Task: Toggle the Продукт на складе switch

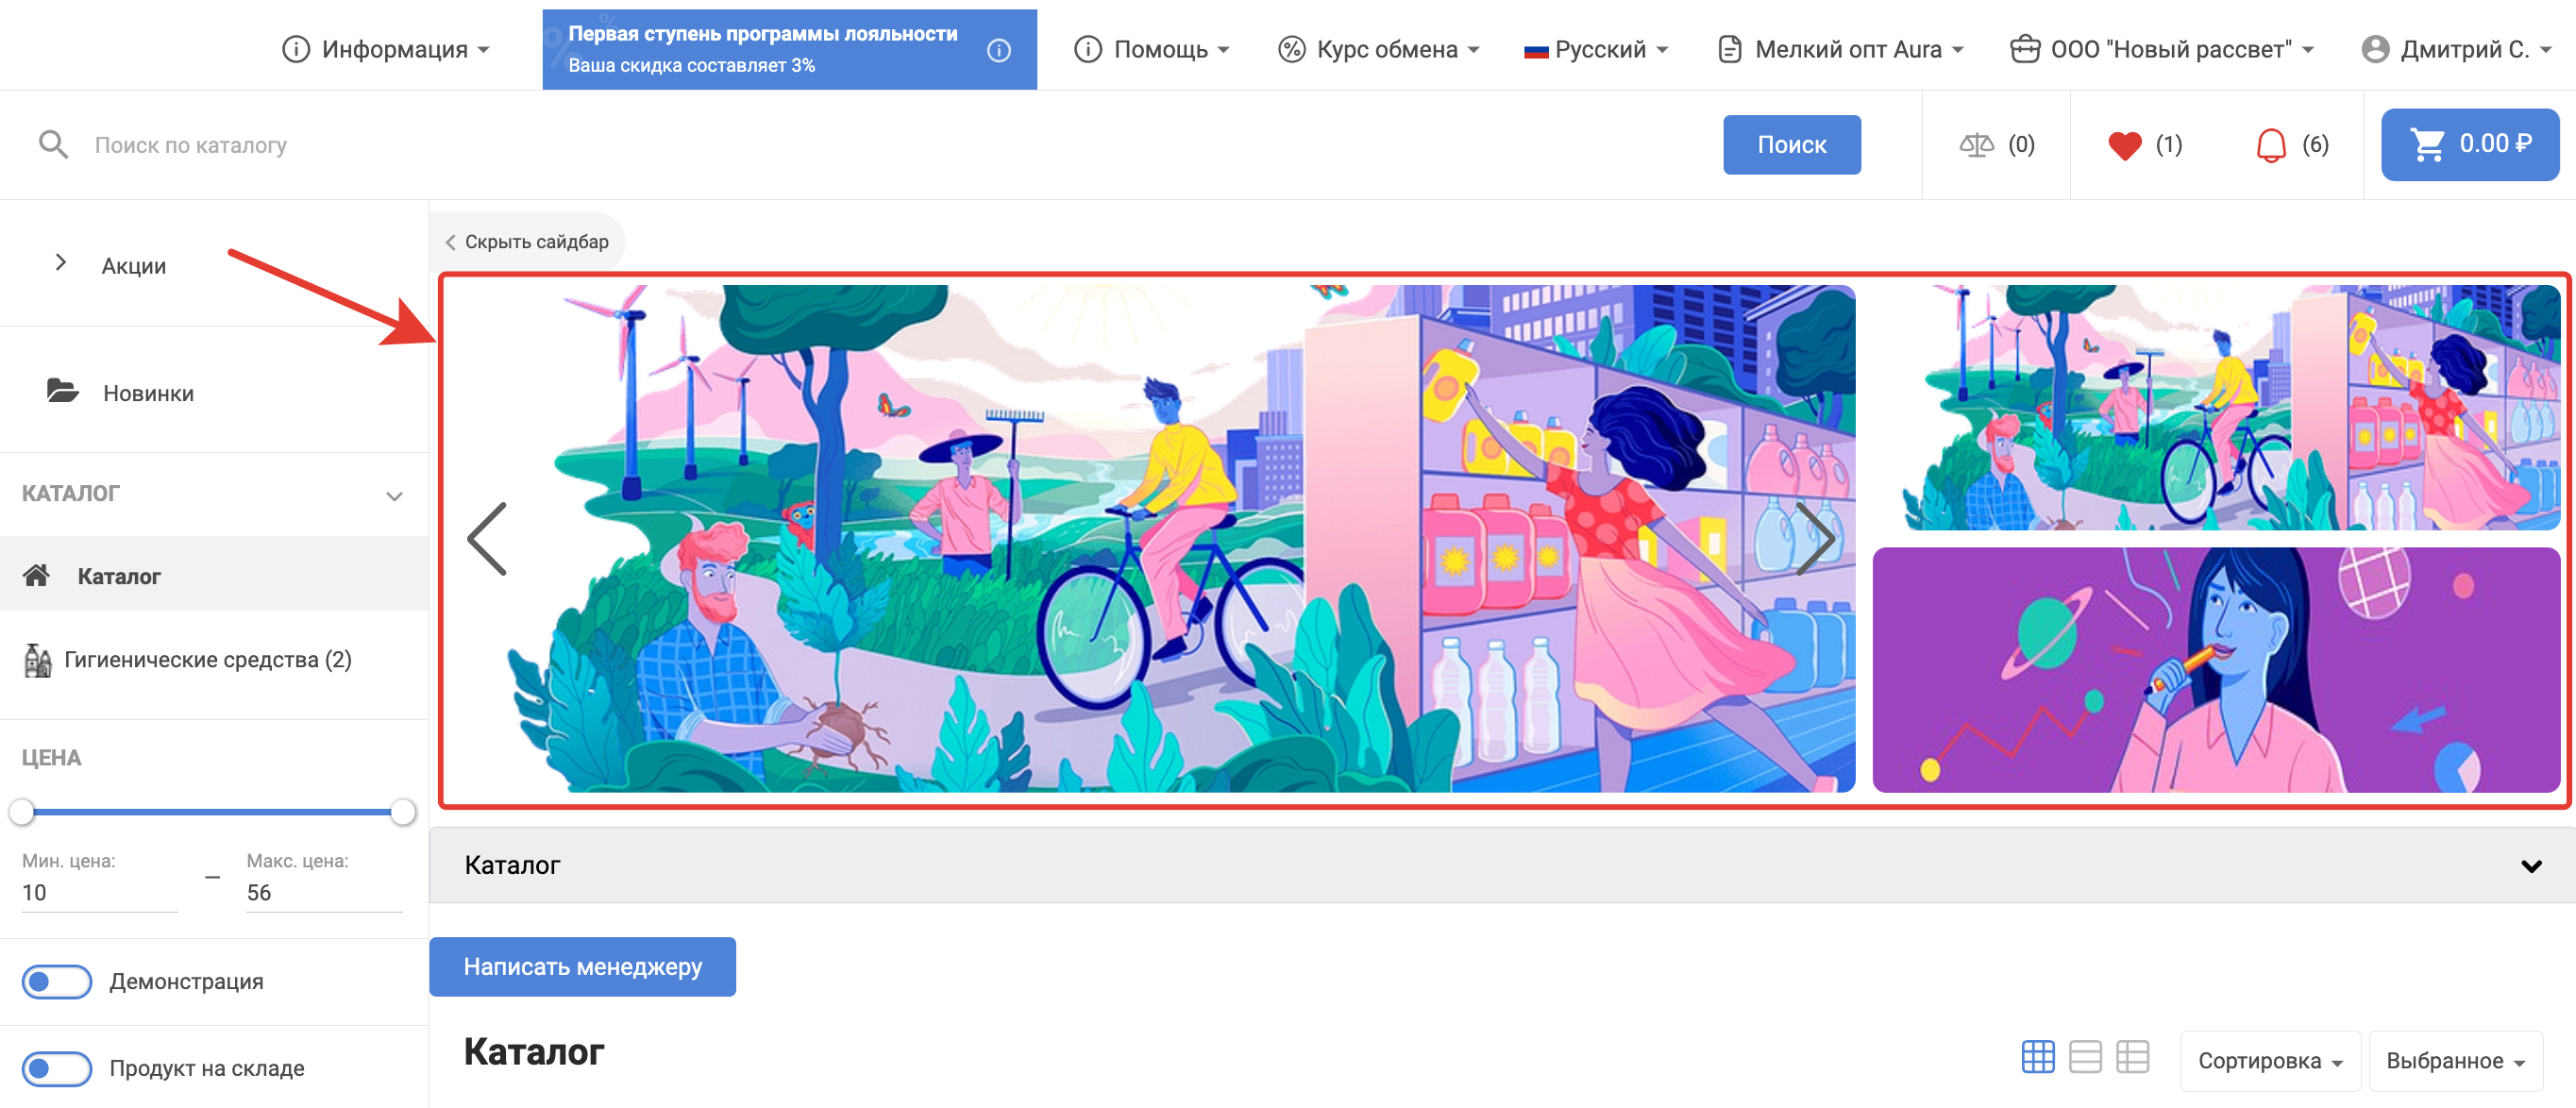Action: 57,1068
